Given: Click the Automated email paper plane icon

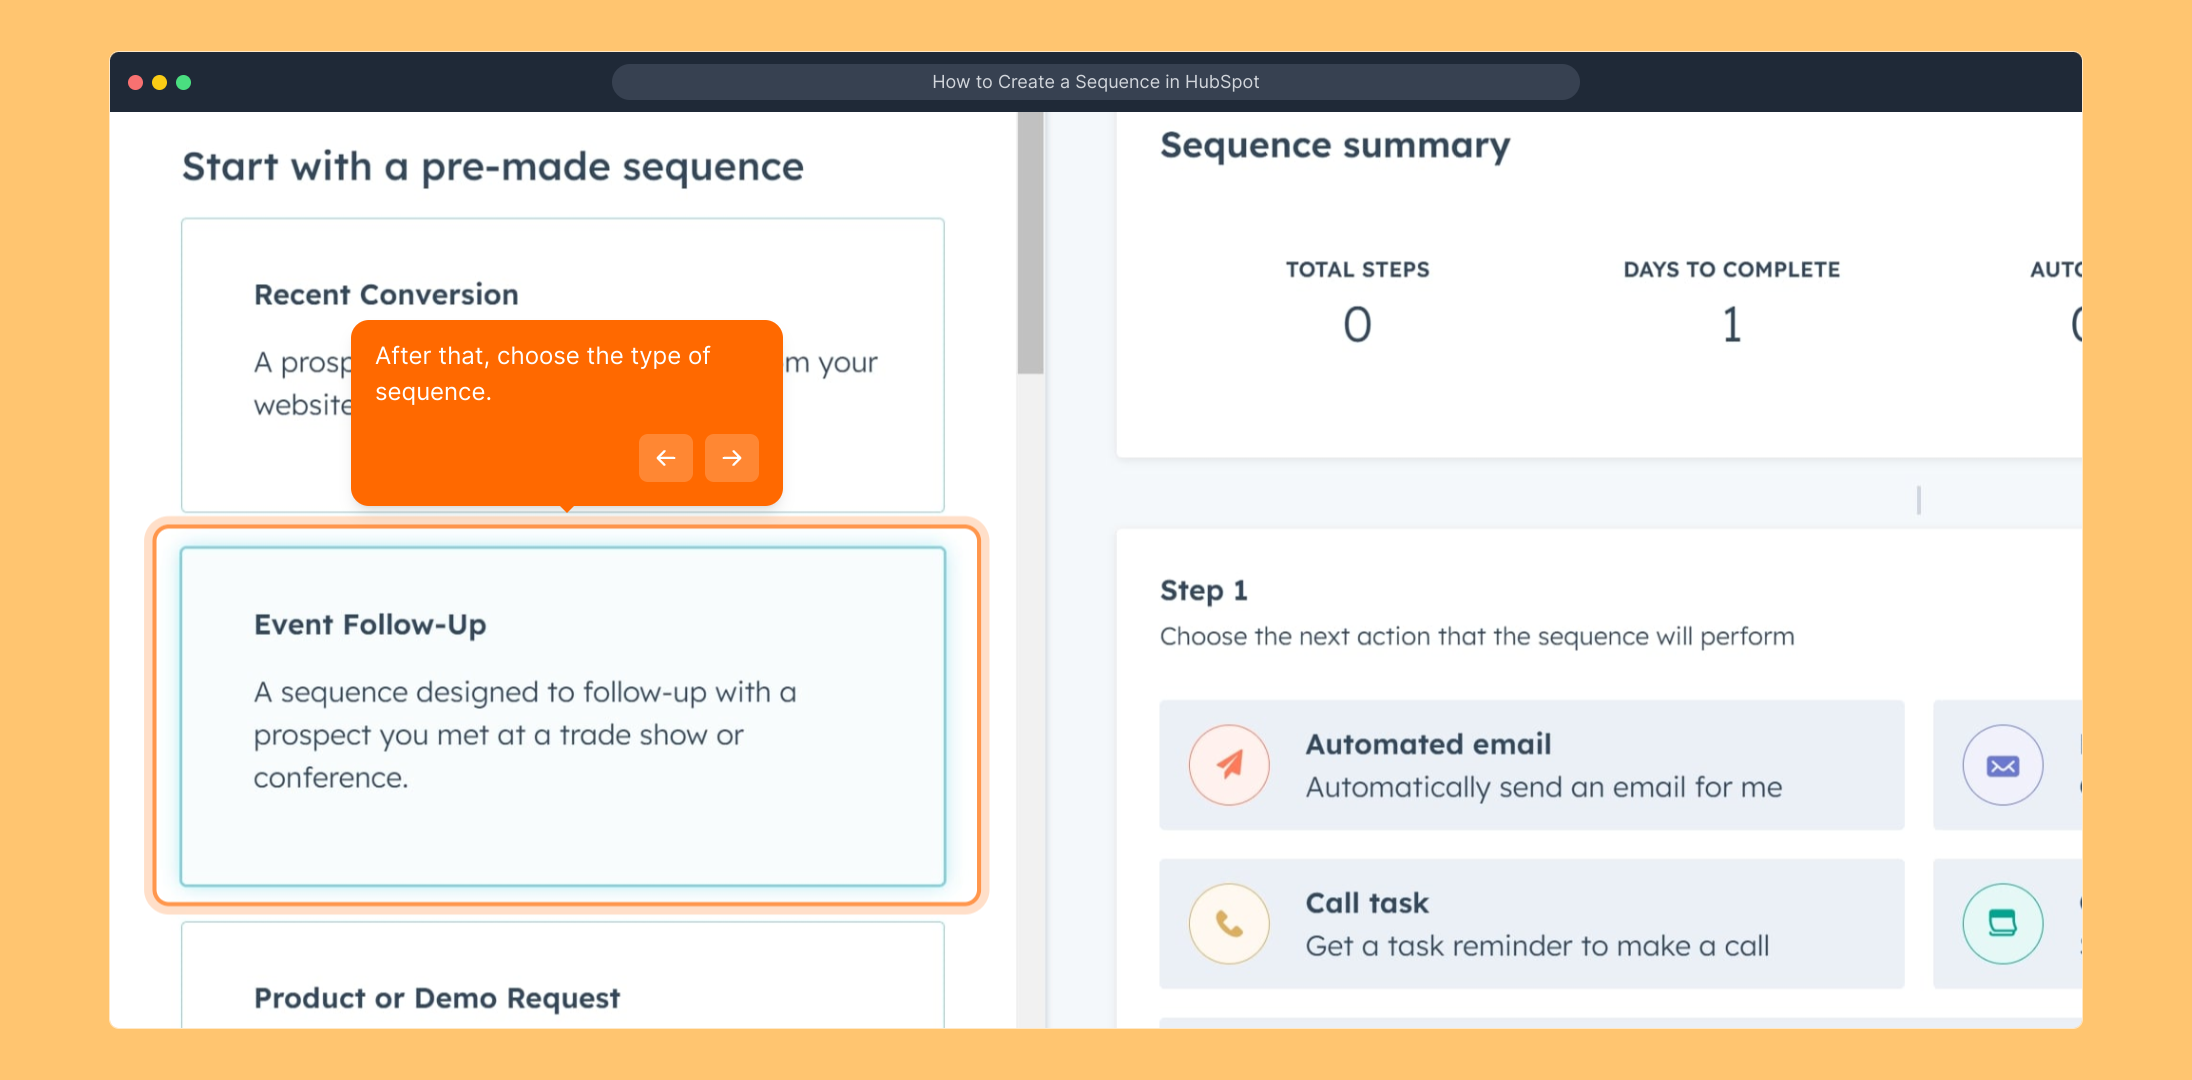Looking at the screenshot, I should pyautogui.click(x=1229, y=765).
